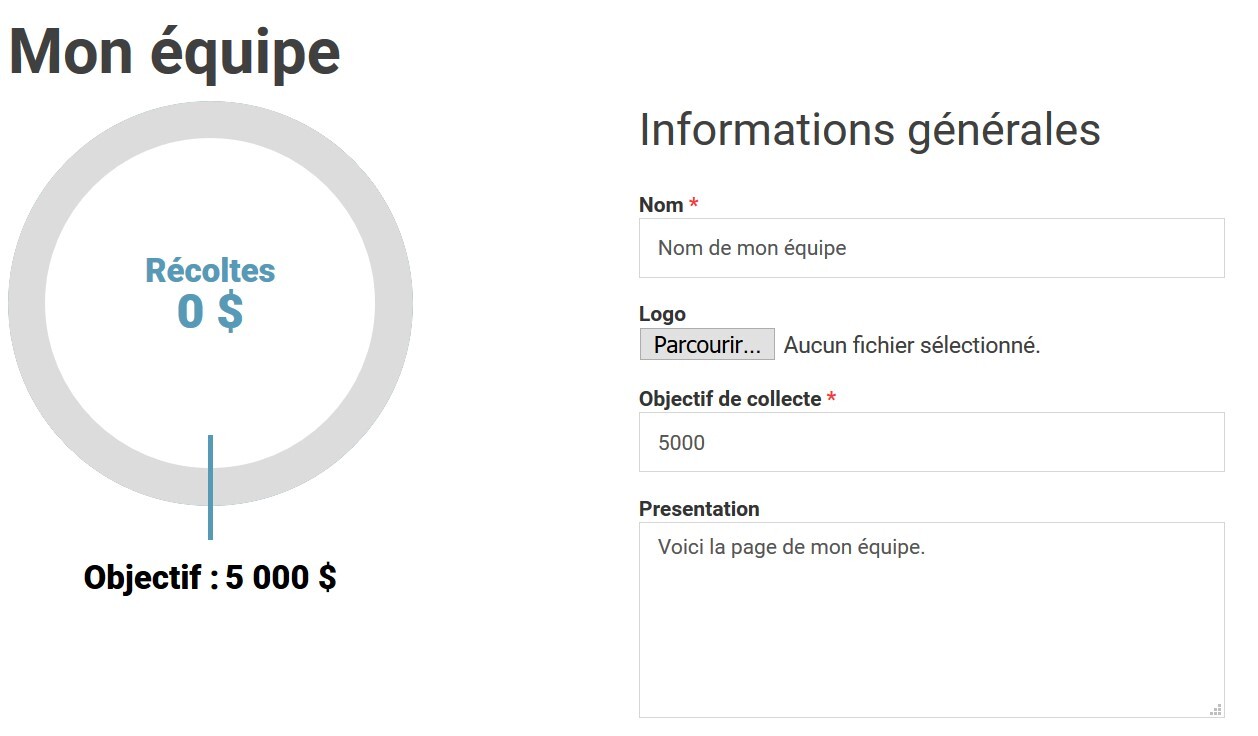Click the placeholder Nom de mon équipe
Image resolution: width=1258 pixels, height=736 pixels.
coord(751,247)
